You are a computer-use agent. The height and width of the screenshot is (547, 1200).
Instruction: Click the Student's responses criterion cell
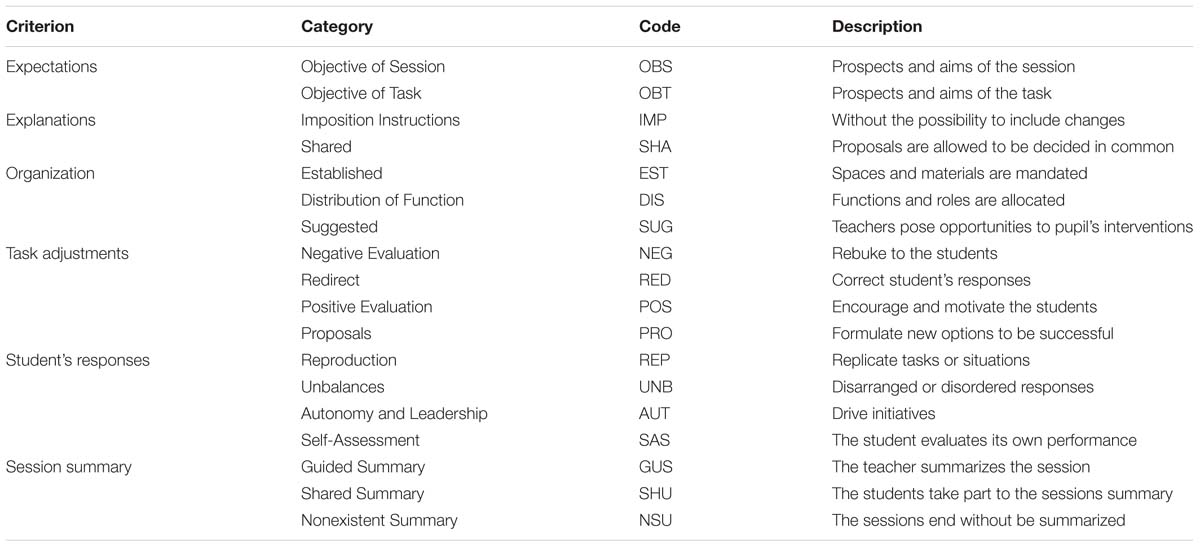pyautogui.click(x=78, y=360)
